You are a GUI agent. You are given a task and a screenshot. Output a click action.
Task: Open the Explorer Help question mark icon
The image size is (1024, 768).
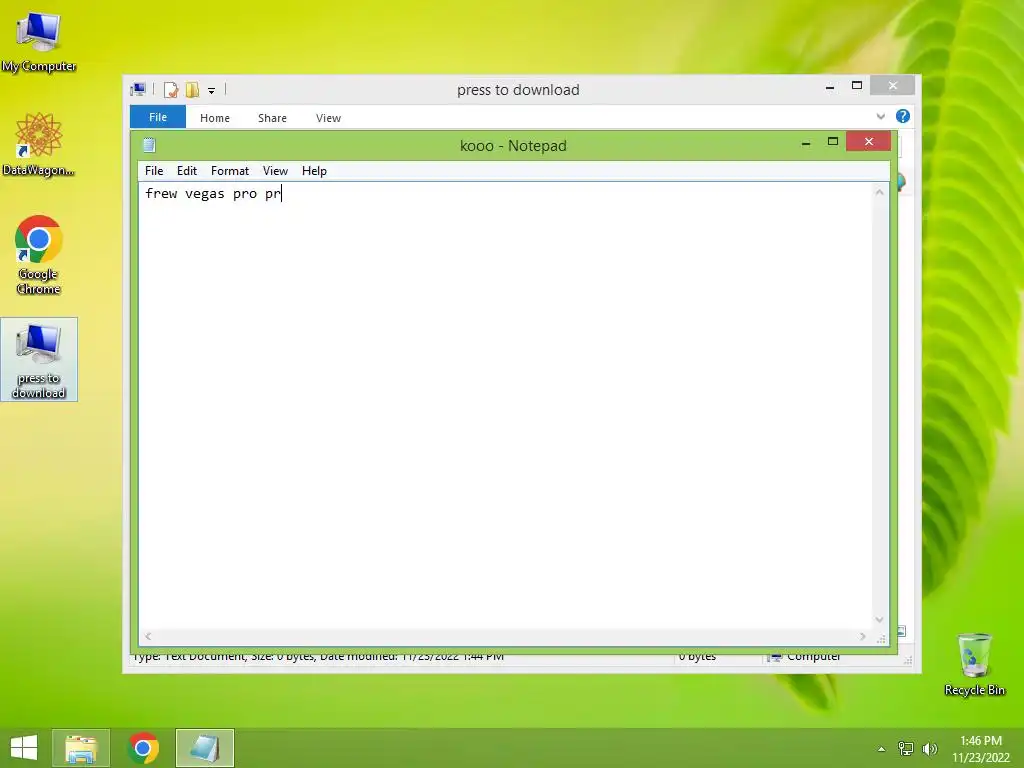click(x=903, y=116)
